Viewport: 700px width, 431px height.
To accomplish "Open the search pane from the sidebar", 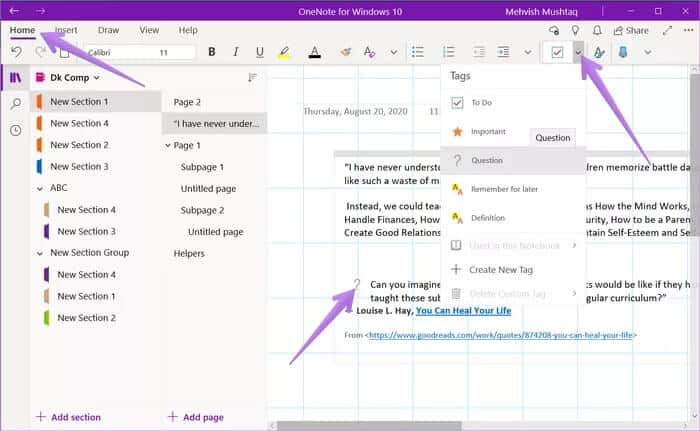I will [x=15, y=104].
